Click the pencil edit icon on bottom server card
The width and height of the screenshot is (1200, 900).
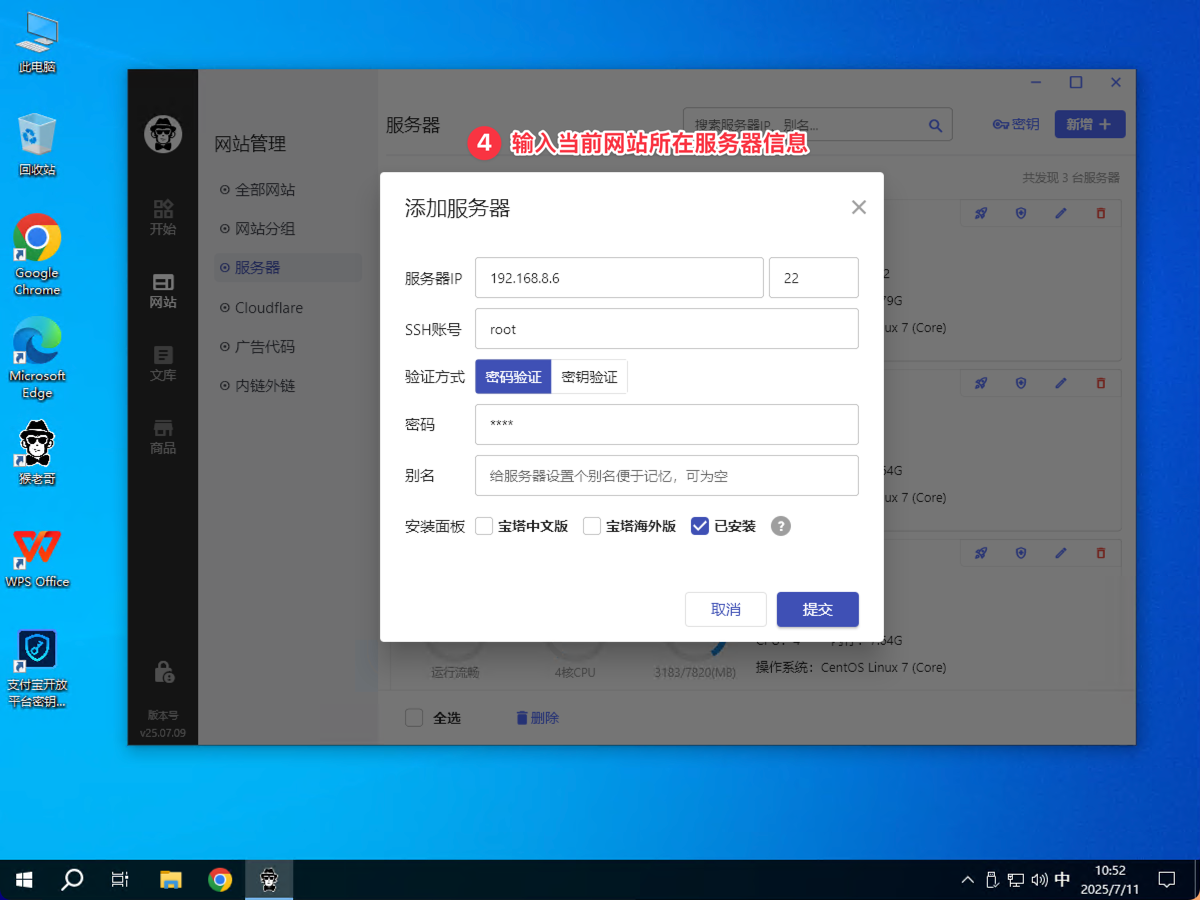(x=1061, y=553)
